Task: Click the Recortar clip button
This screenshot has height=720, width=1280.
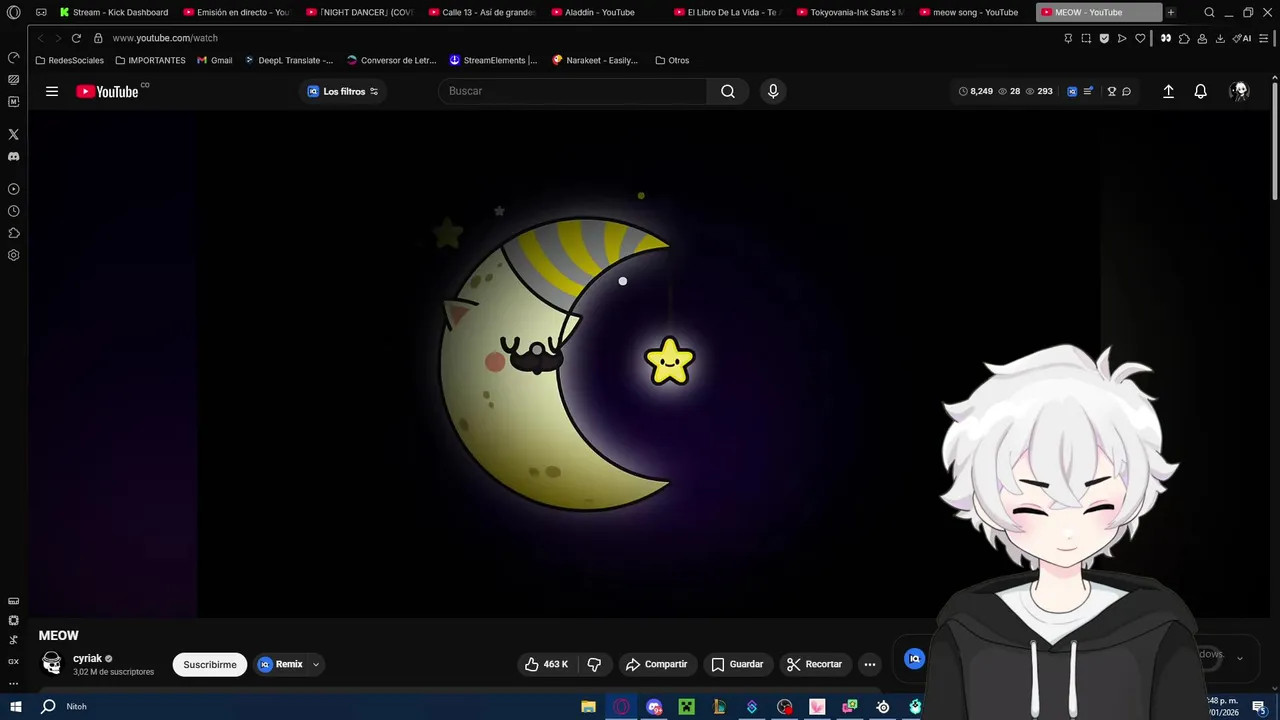Action: coord(815,664)
